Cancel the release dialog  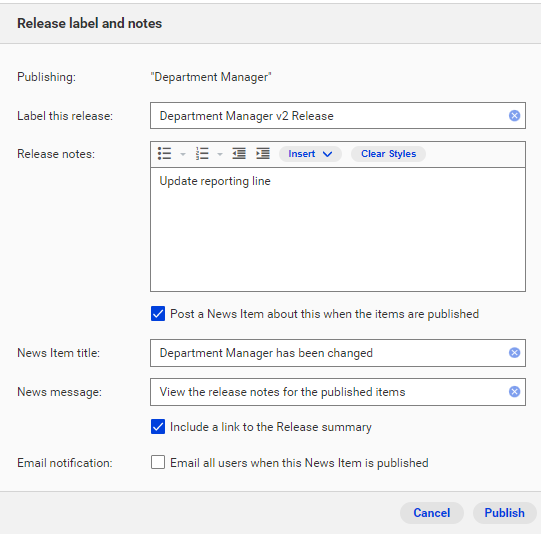pyautogui.click(x=432, y=513)
